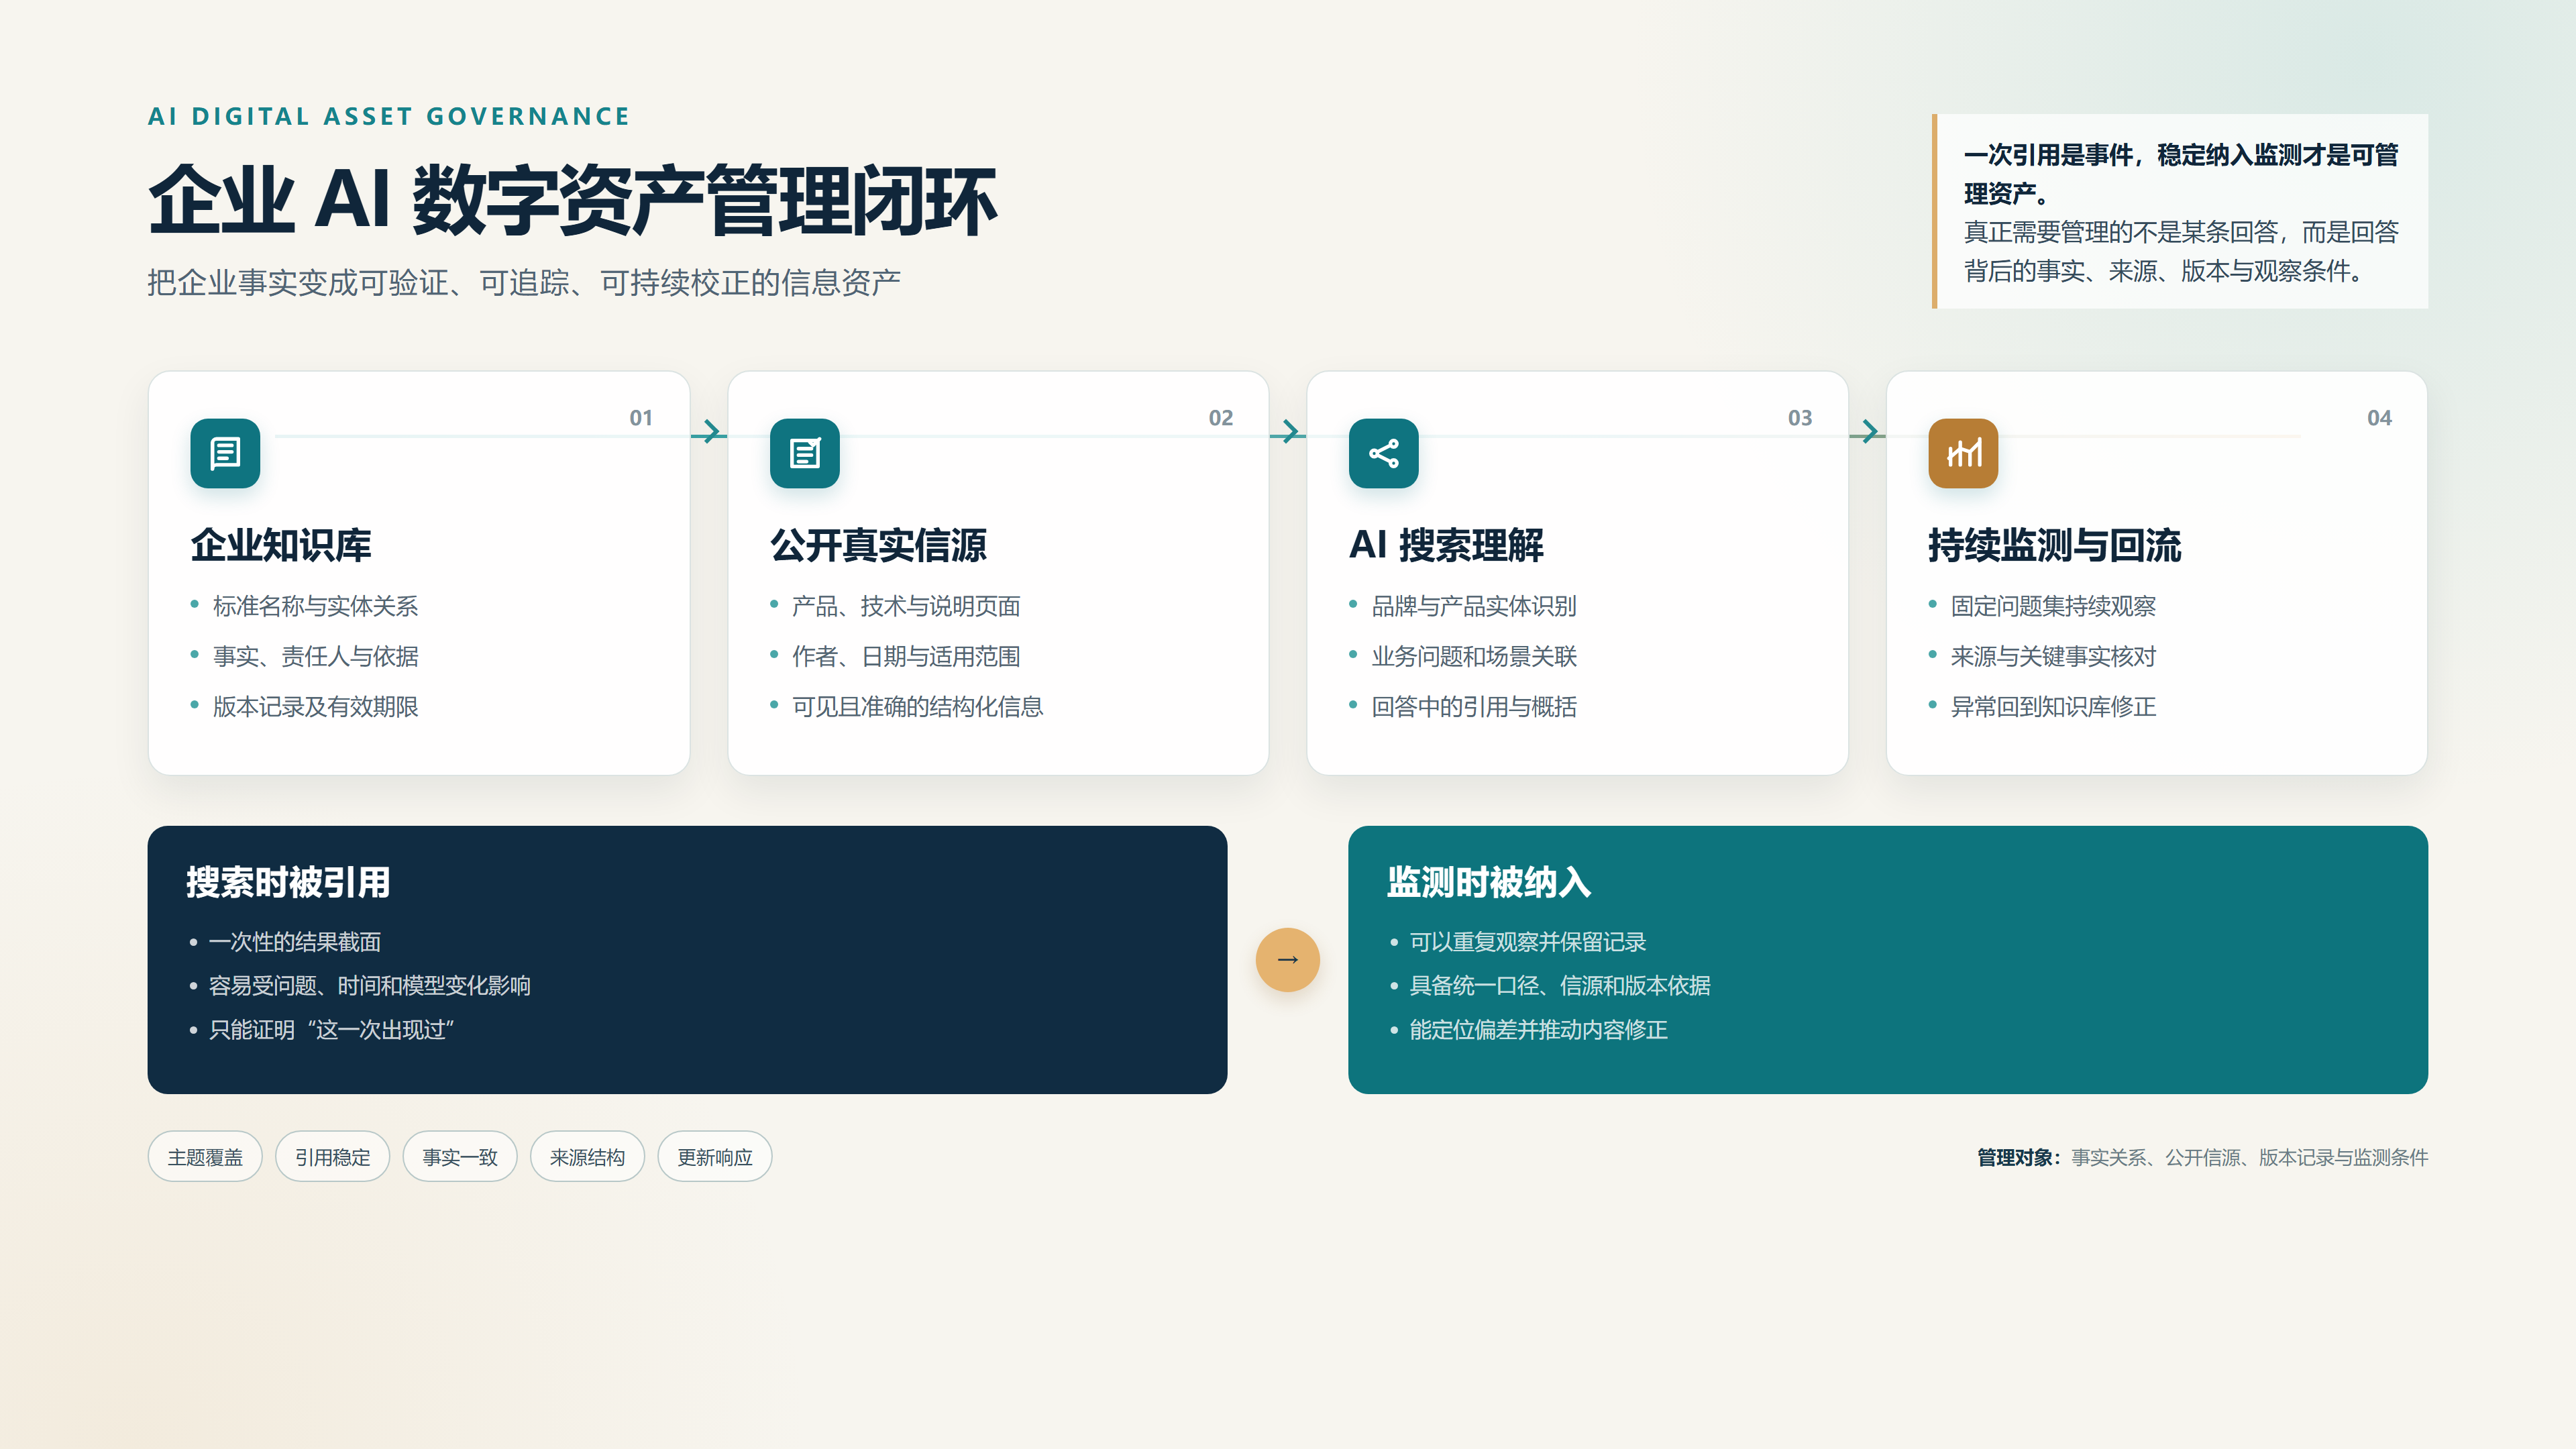Click the step number 02
This screenshot has height=1449, width=2576.
[1221, 418]
